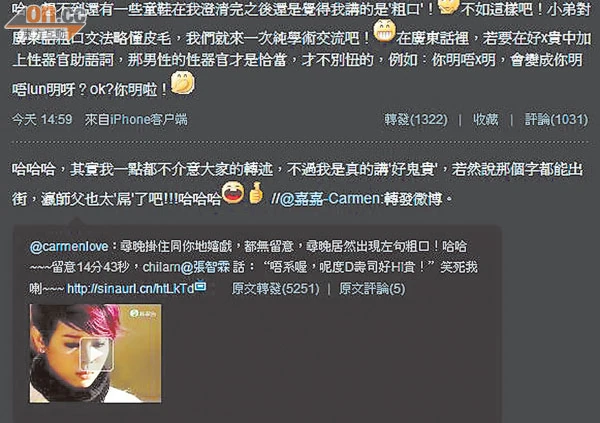The height and width of the screenshot is (423, 600).
Task: Click the partial smiley emoji after 粗口
Action: click(x=448, y=7)
